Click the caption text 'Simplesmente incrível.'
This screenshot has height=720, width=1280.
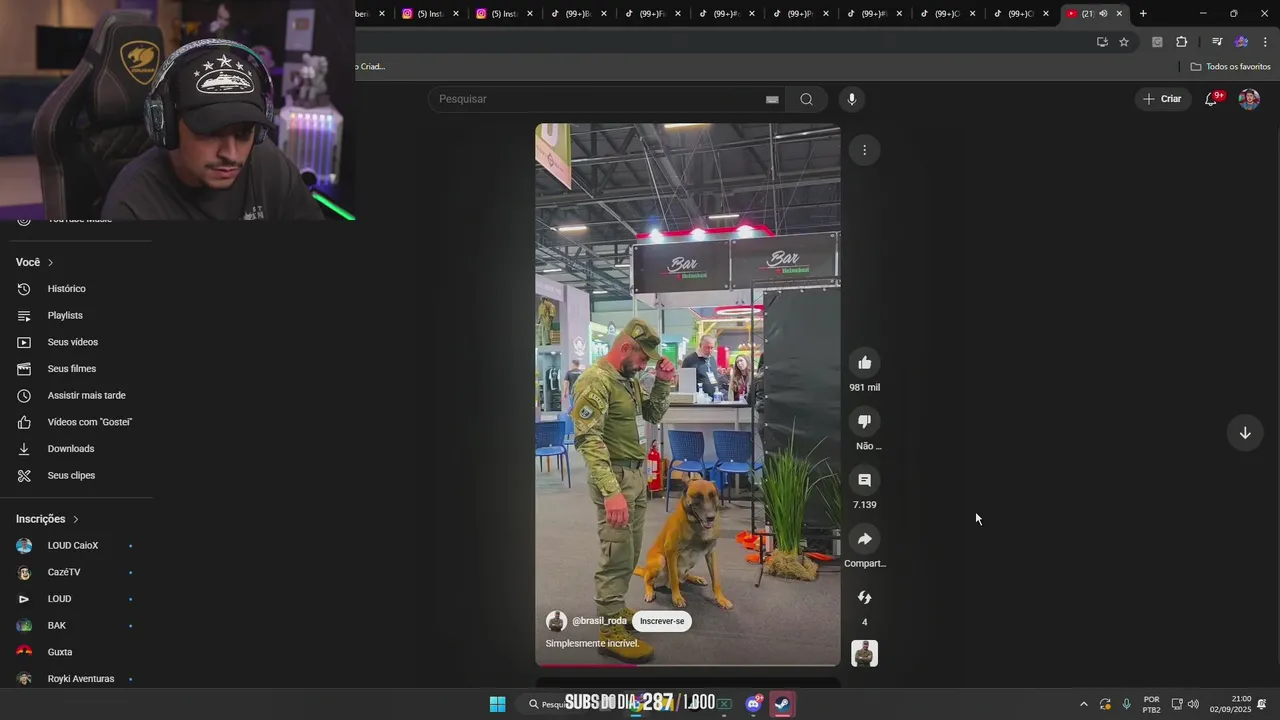pos(592,644)
